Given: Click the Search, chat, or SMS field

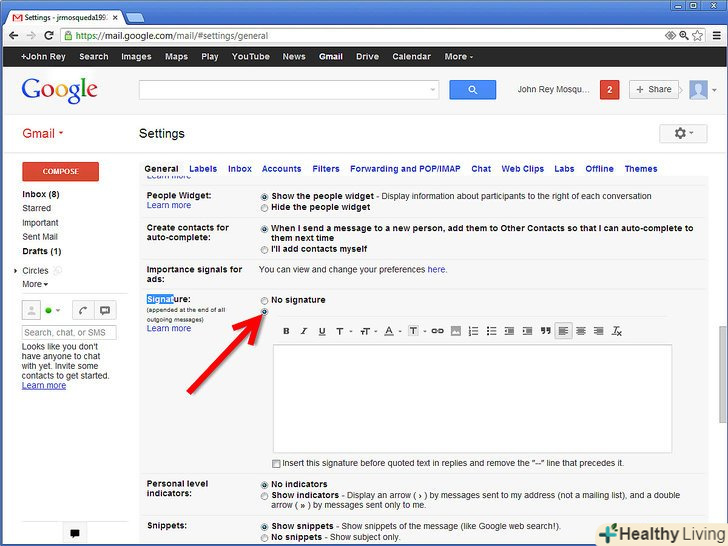Looking at the screenshot, I should pos(69,332).
